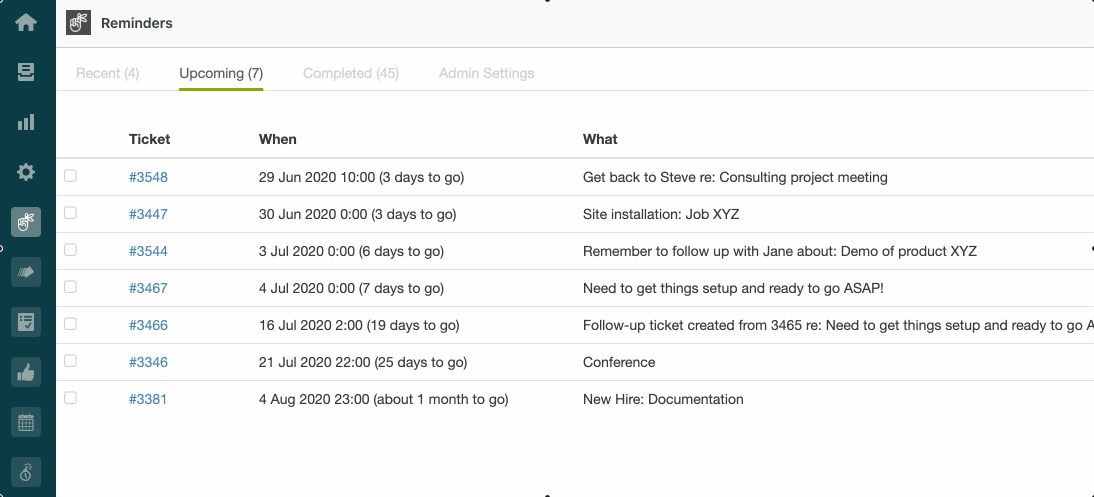This screenshot has width=1094, height=497.
Task: Click the Reminders header logo icon
Action: click(78, 22)
